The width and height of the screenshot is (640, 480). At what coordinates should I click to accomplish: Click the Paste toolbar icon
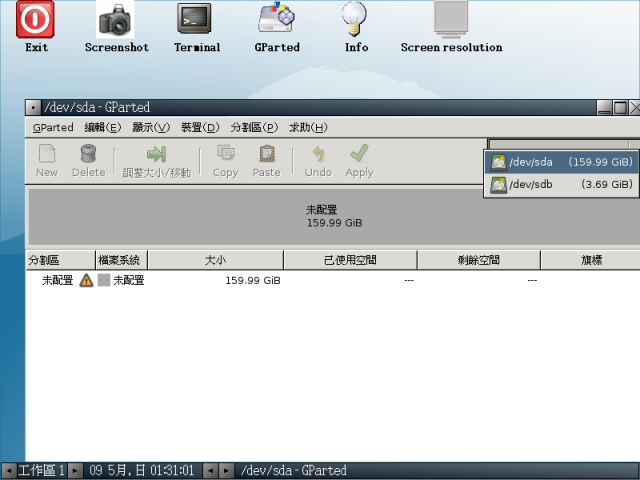pyautogui.click(x=267, y=161)
